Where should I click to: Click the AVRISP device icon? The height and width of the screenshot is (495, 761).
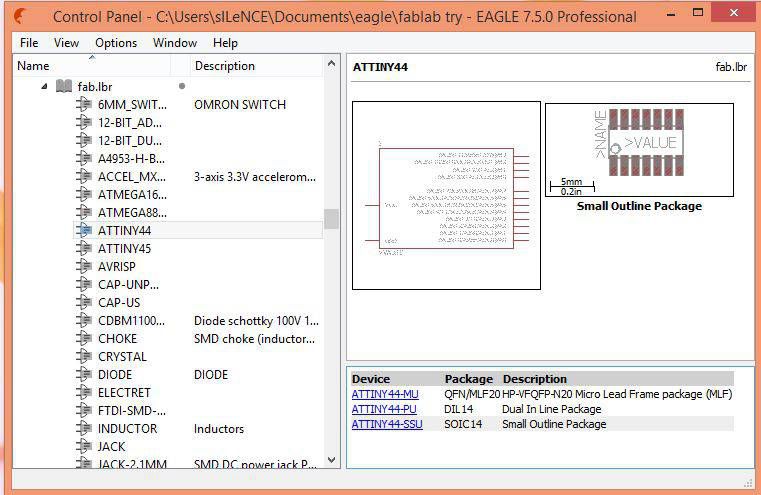pos(84,266)
